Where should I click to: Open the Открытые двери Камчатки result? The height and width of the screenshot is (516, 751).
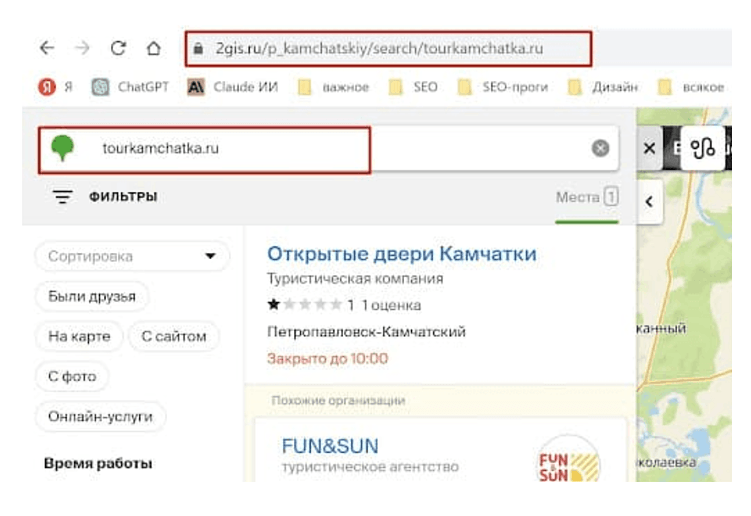coord(402,254)
